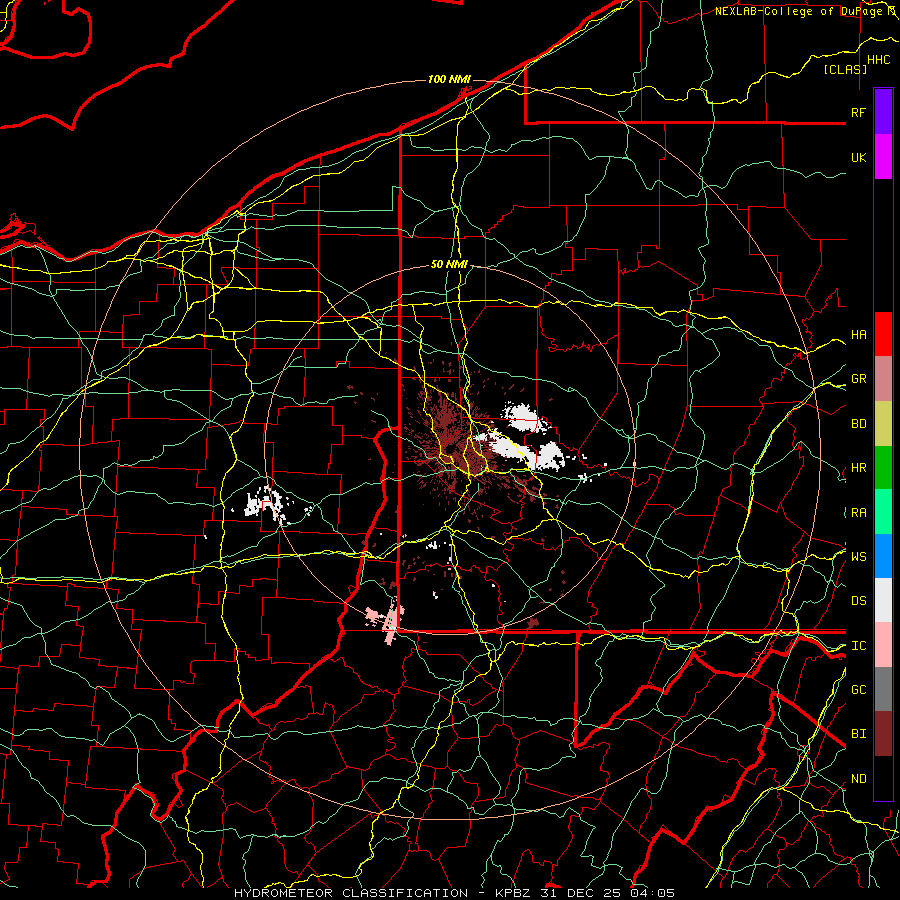Click the HA red legend swatch
Screen dimensions: 900x900
[x=883, y=334]
